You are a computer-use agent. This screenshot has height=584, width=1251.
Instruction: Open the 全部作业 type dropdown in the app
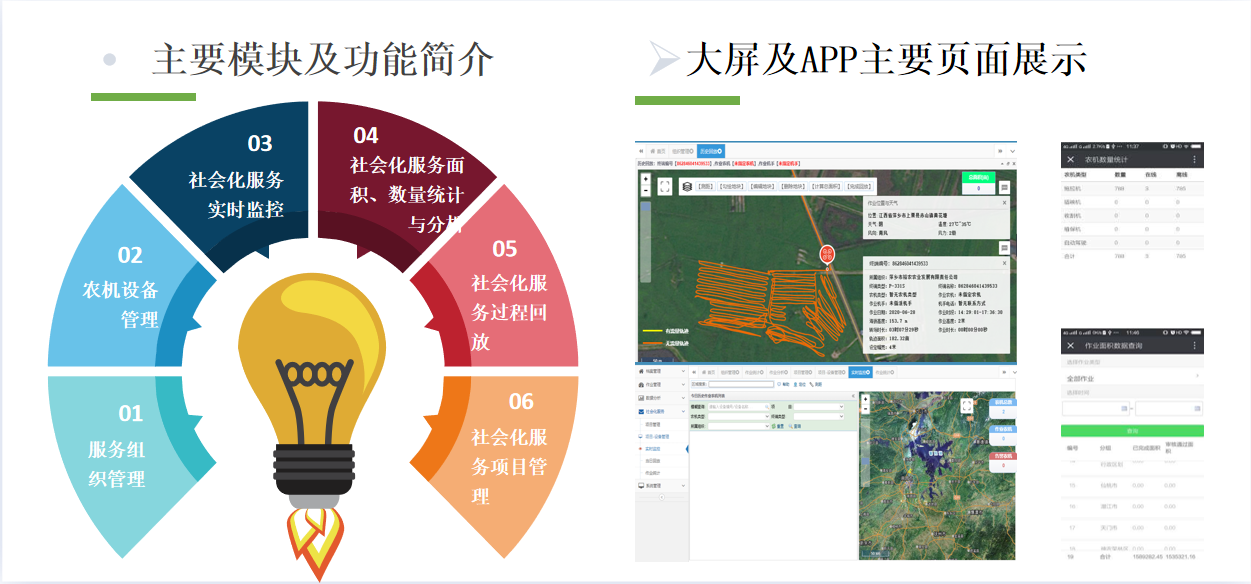[x=1131, y=379]
